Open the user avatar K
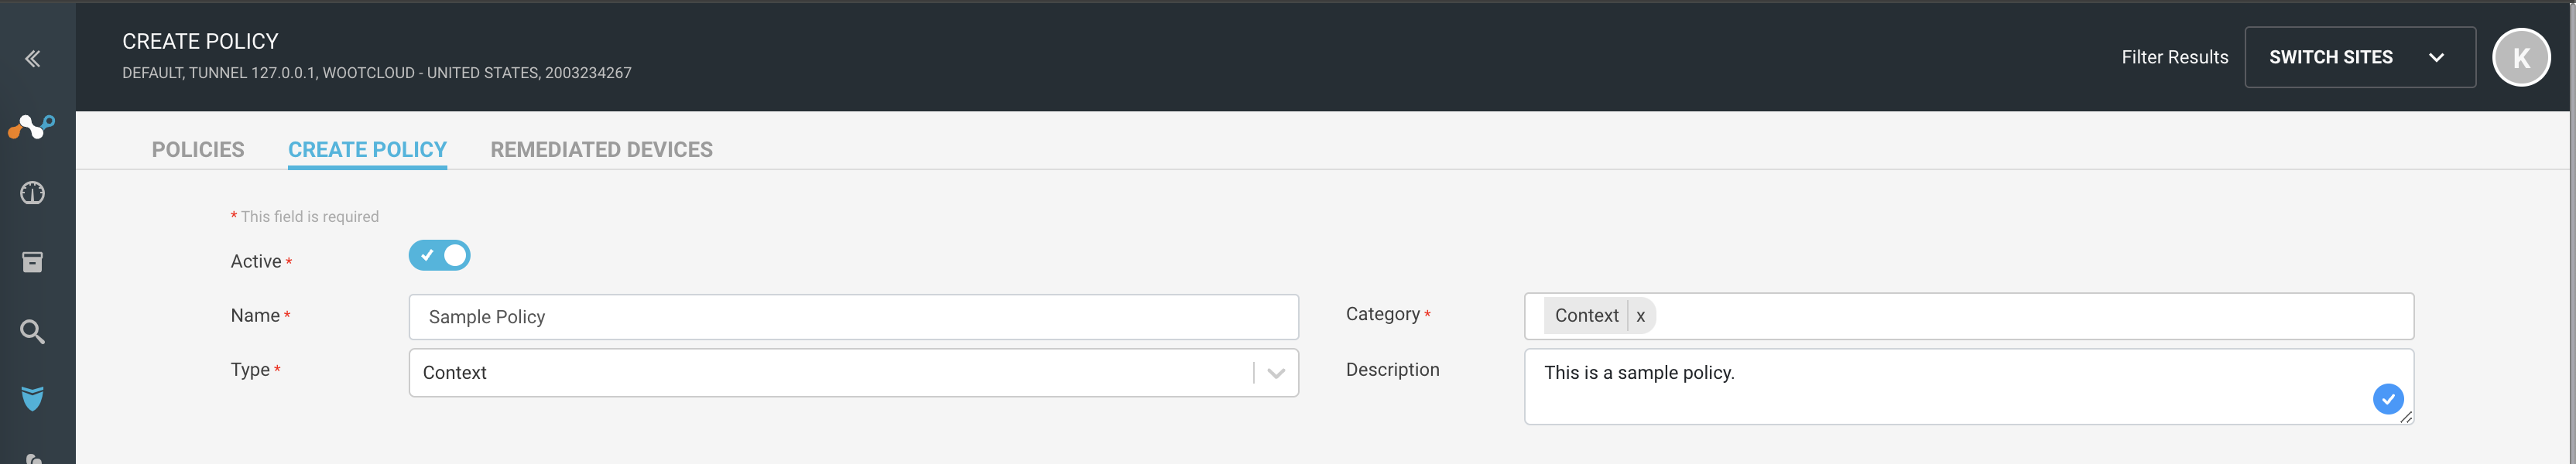 coord(2521,58)
